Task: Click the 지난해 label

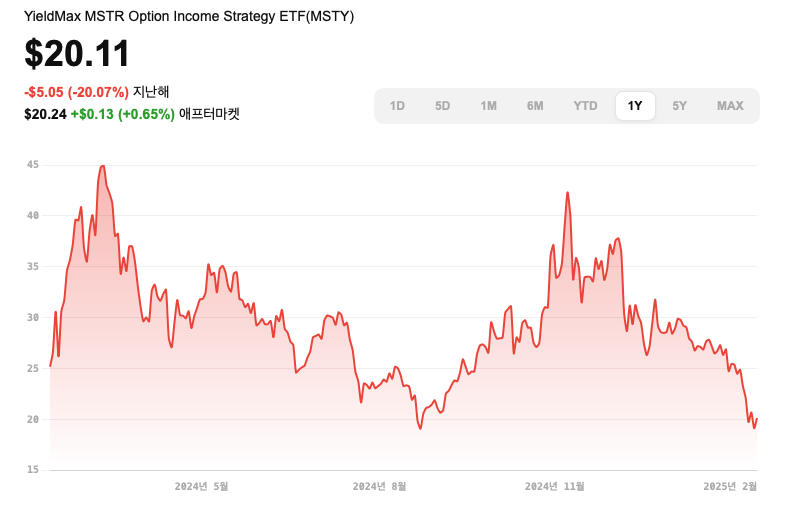Action: coord(151,92)
